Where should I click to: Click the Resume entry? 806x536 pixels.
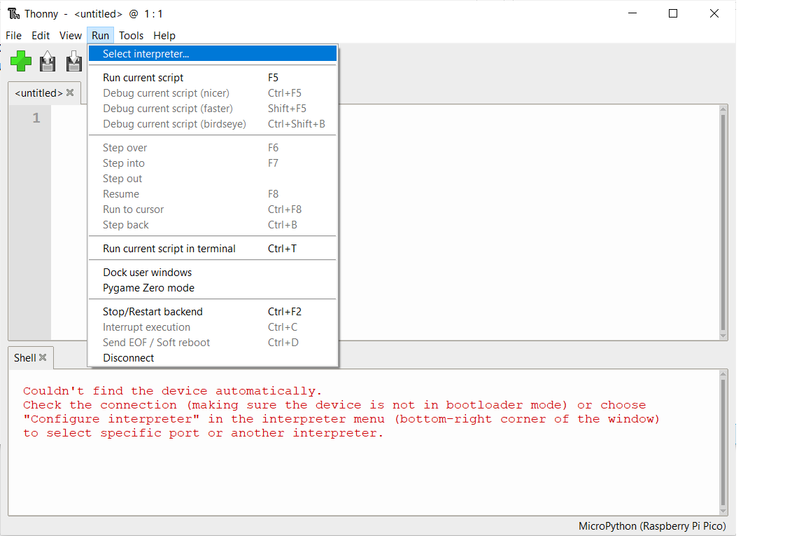tap(213, 194)
